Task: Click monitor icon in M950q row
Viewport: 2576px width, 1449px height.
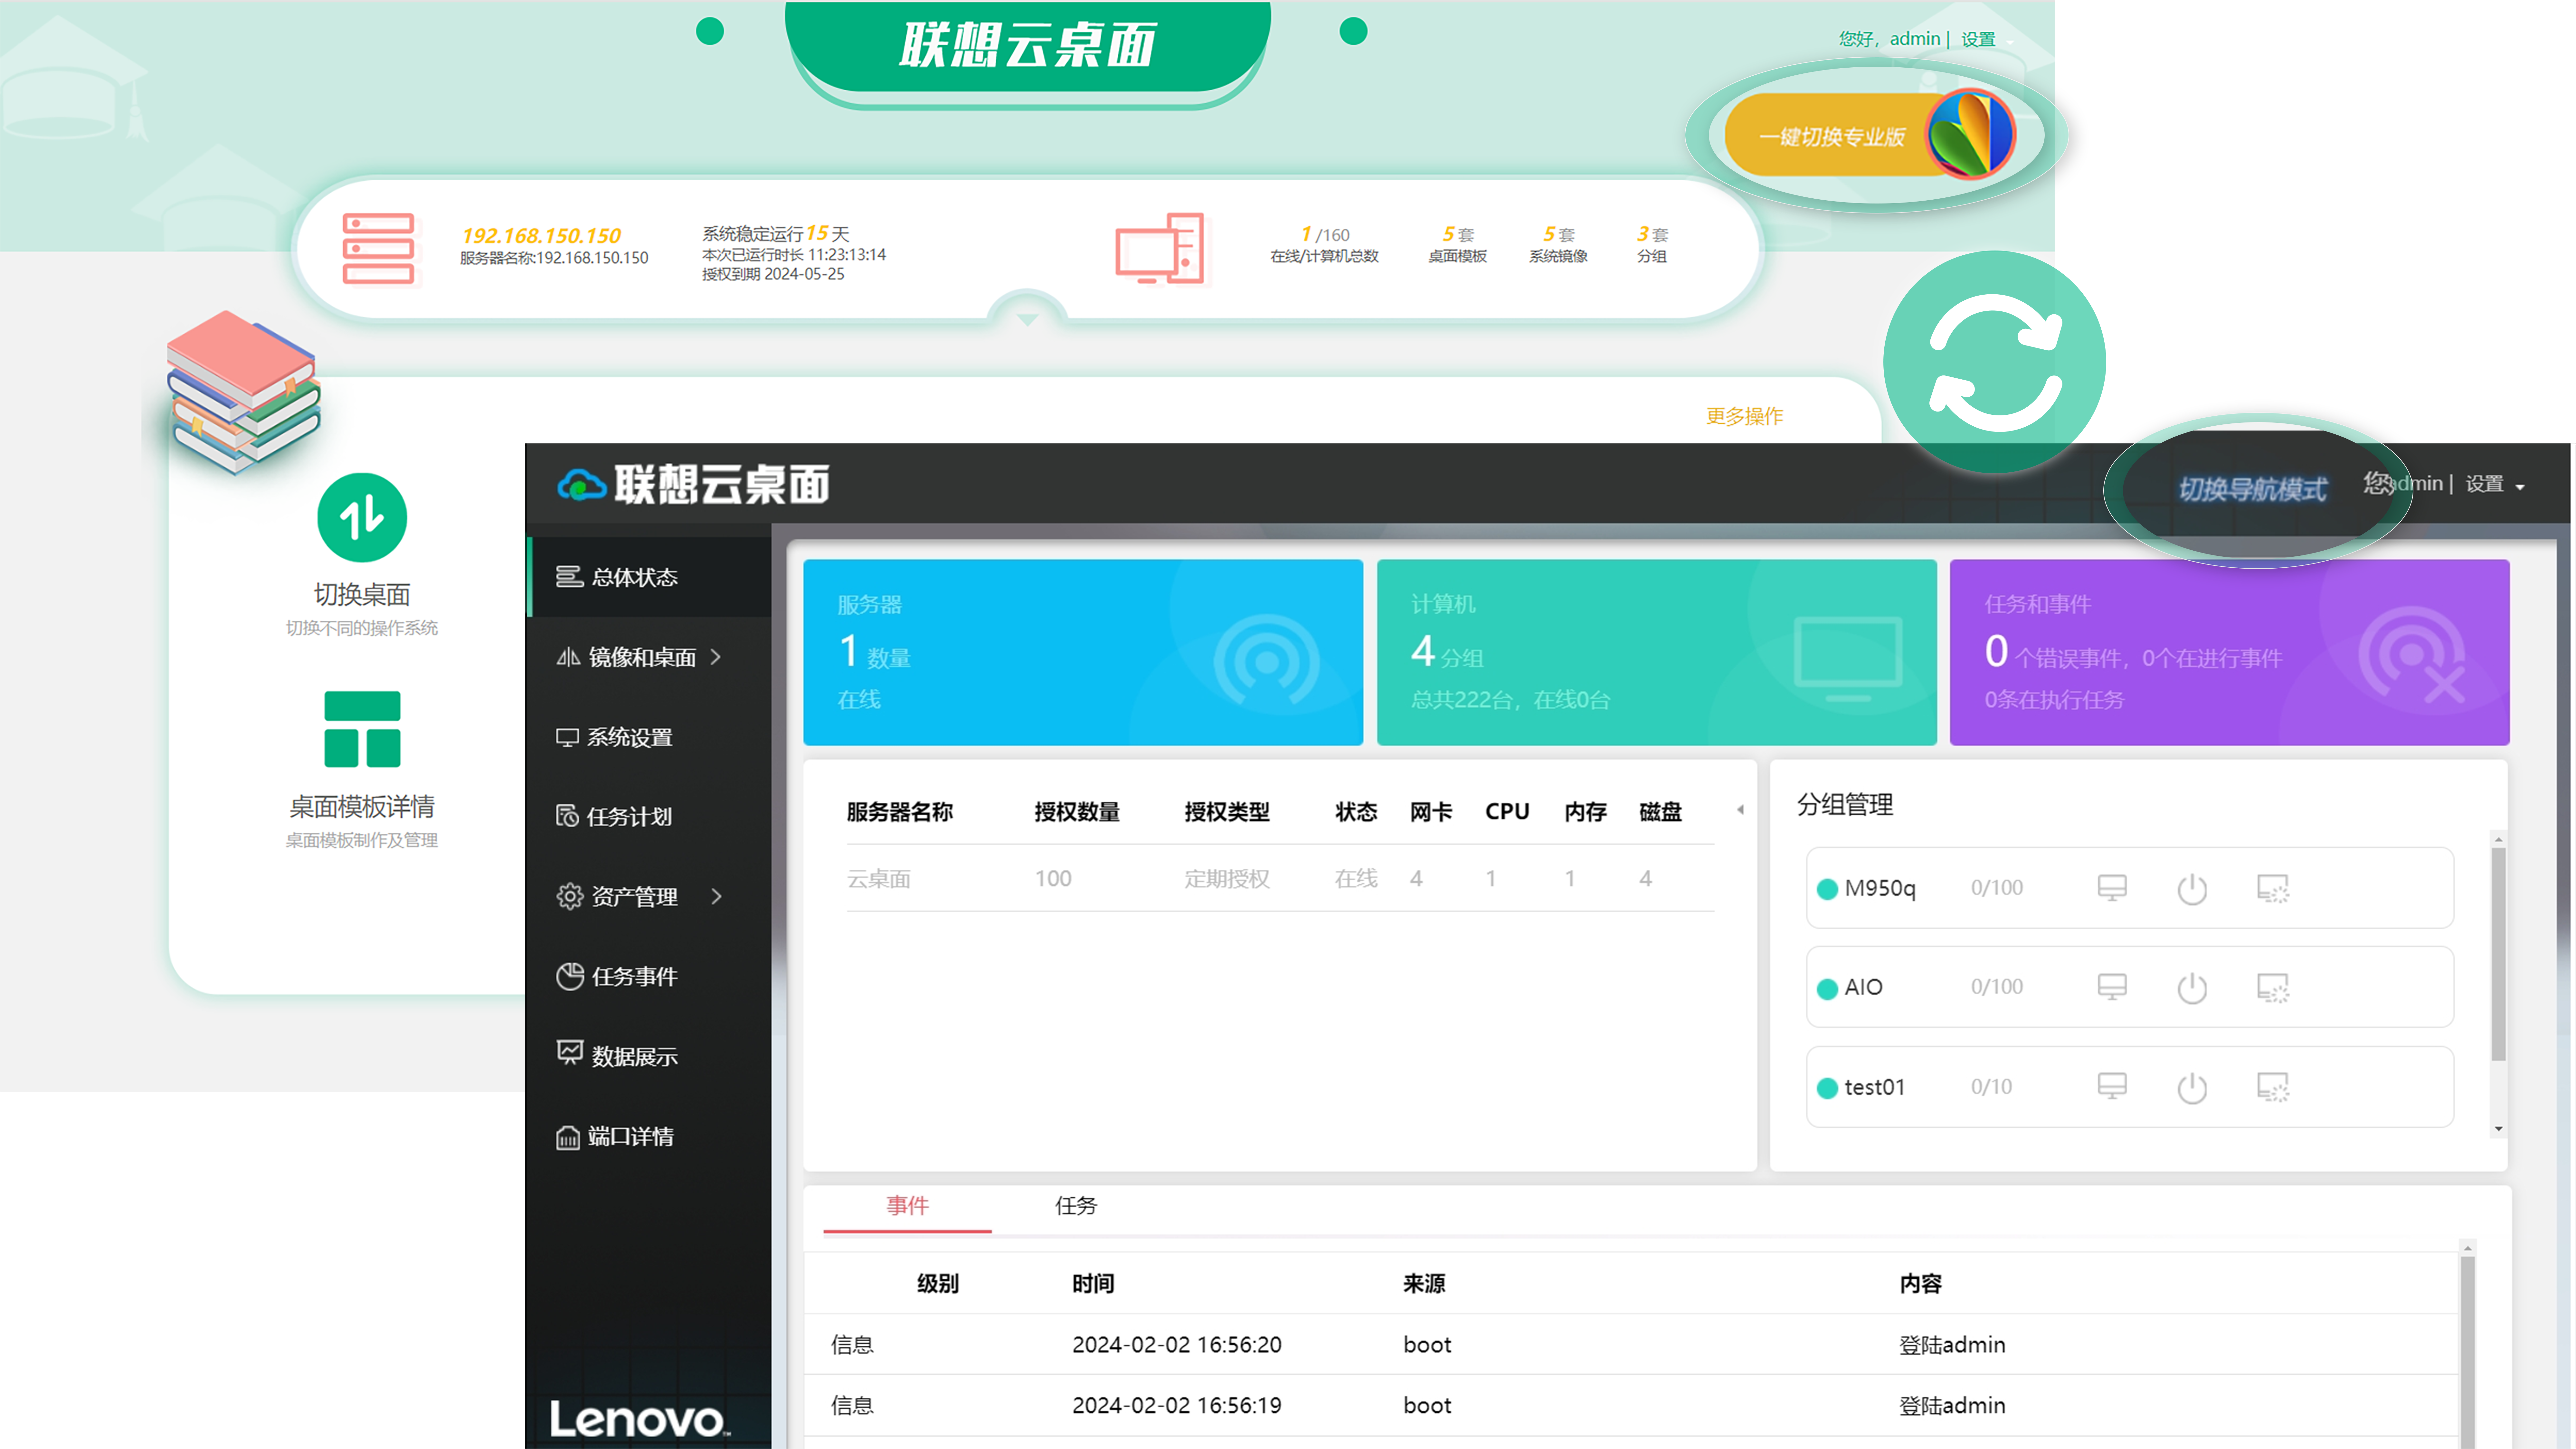Action: point(2112,888)
